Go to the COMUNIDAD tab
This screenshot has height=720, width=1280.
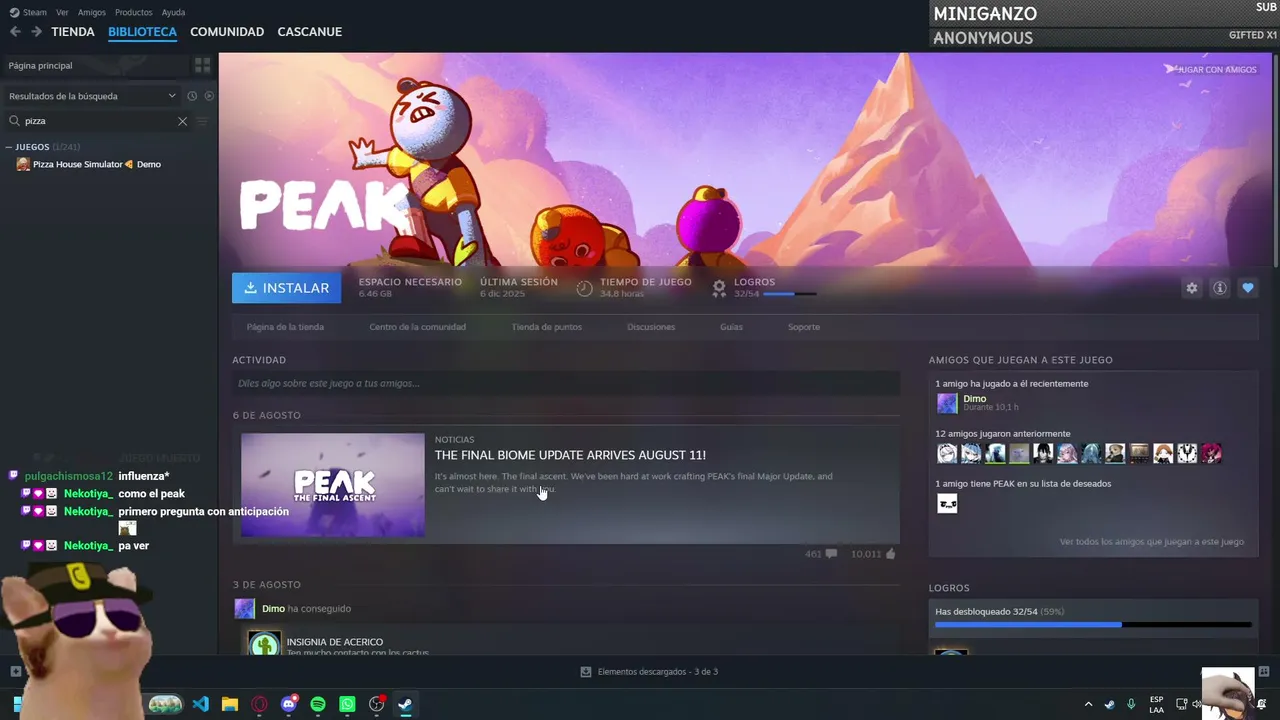(227, 32)
